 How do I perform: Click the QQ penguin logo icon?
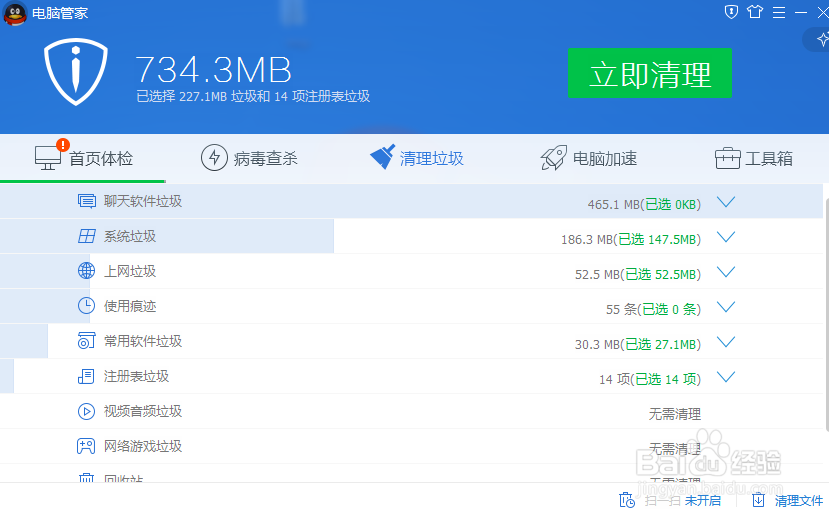pos(15,13)
